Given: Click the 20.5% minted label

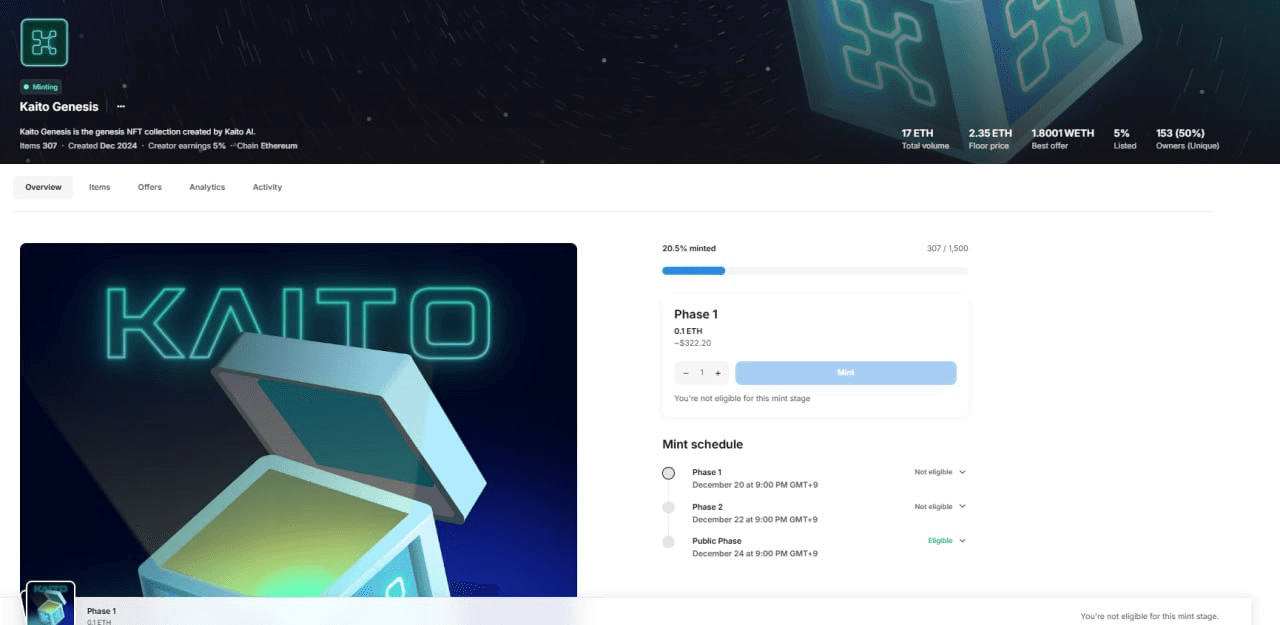Looking at the screenshot, I should click(x=689, y=248).
